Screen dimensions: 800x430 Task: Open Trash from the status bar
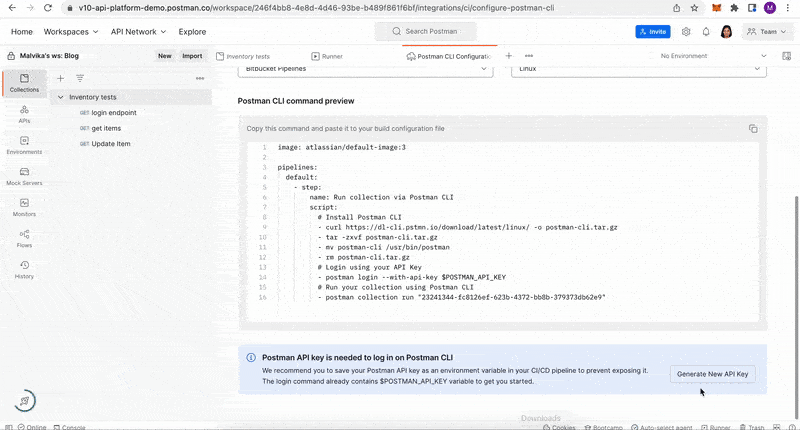(x=752, y=427)
